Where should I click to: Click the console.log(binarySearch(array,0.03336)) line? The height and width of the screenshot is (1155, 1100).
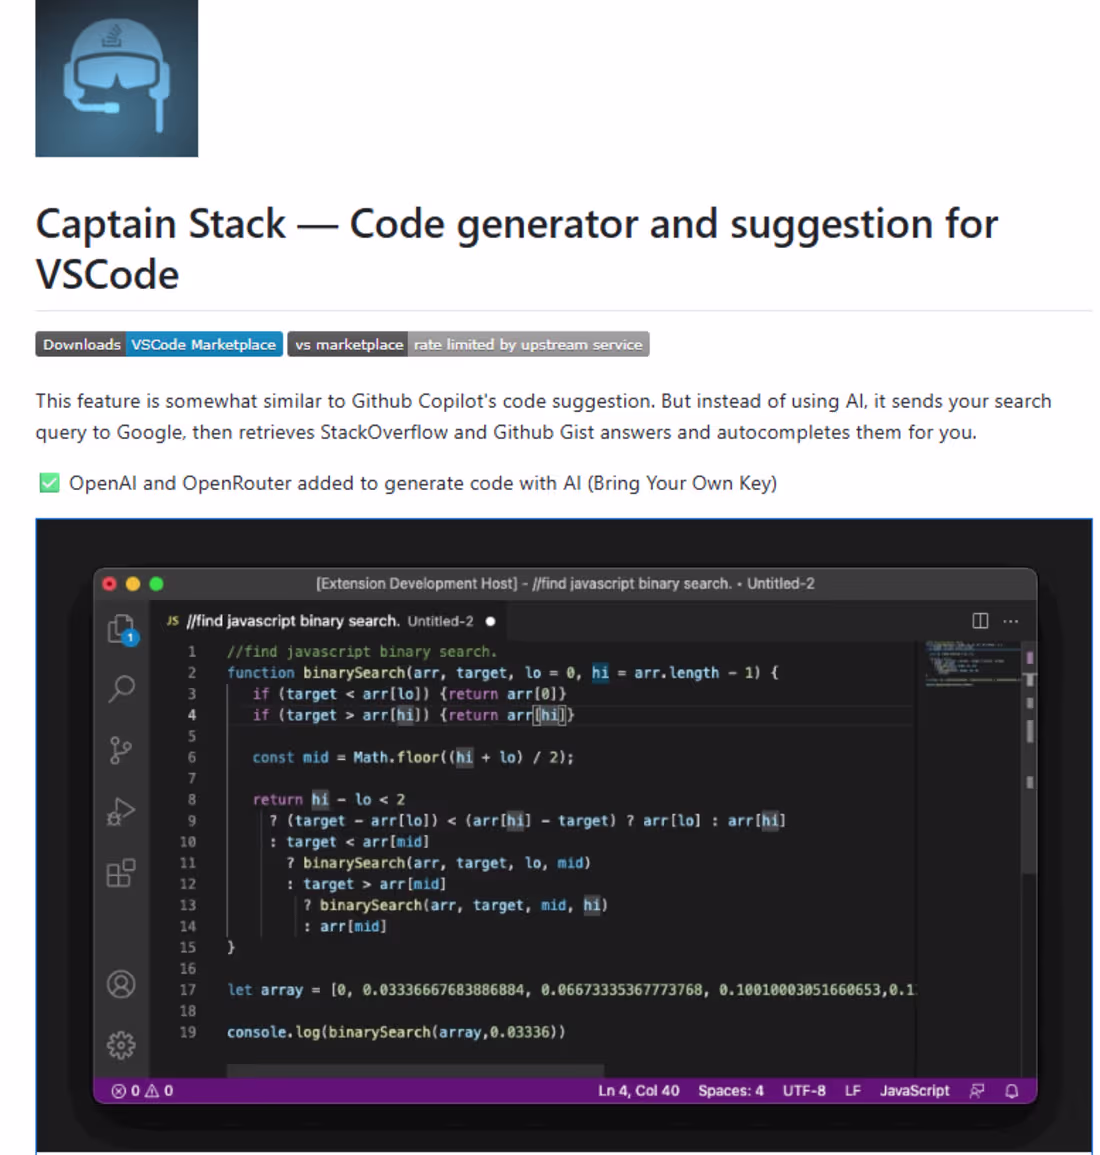[396, 1032]
